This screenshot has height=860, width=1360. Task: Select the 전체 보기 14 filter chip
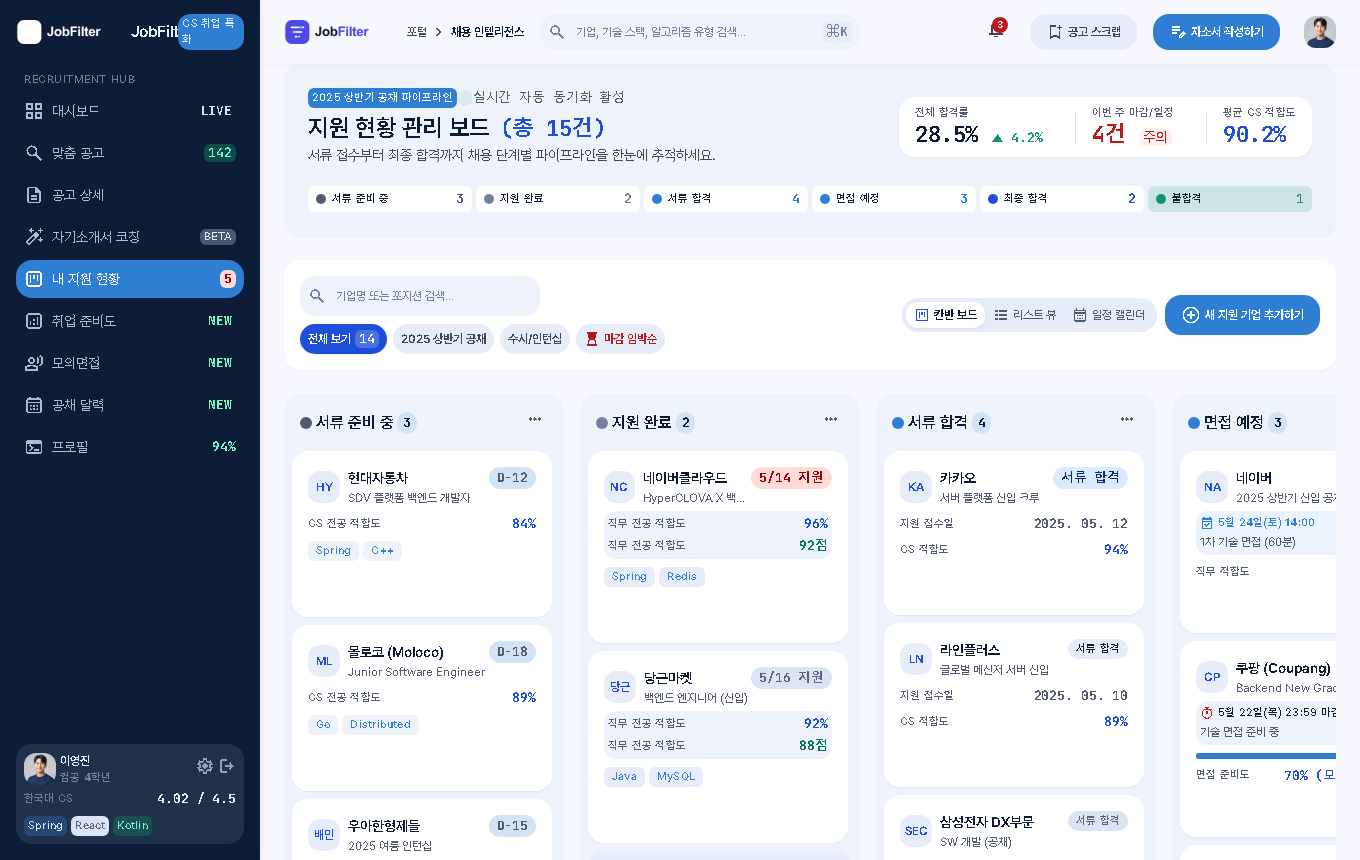coord(343,339)
